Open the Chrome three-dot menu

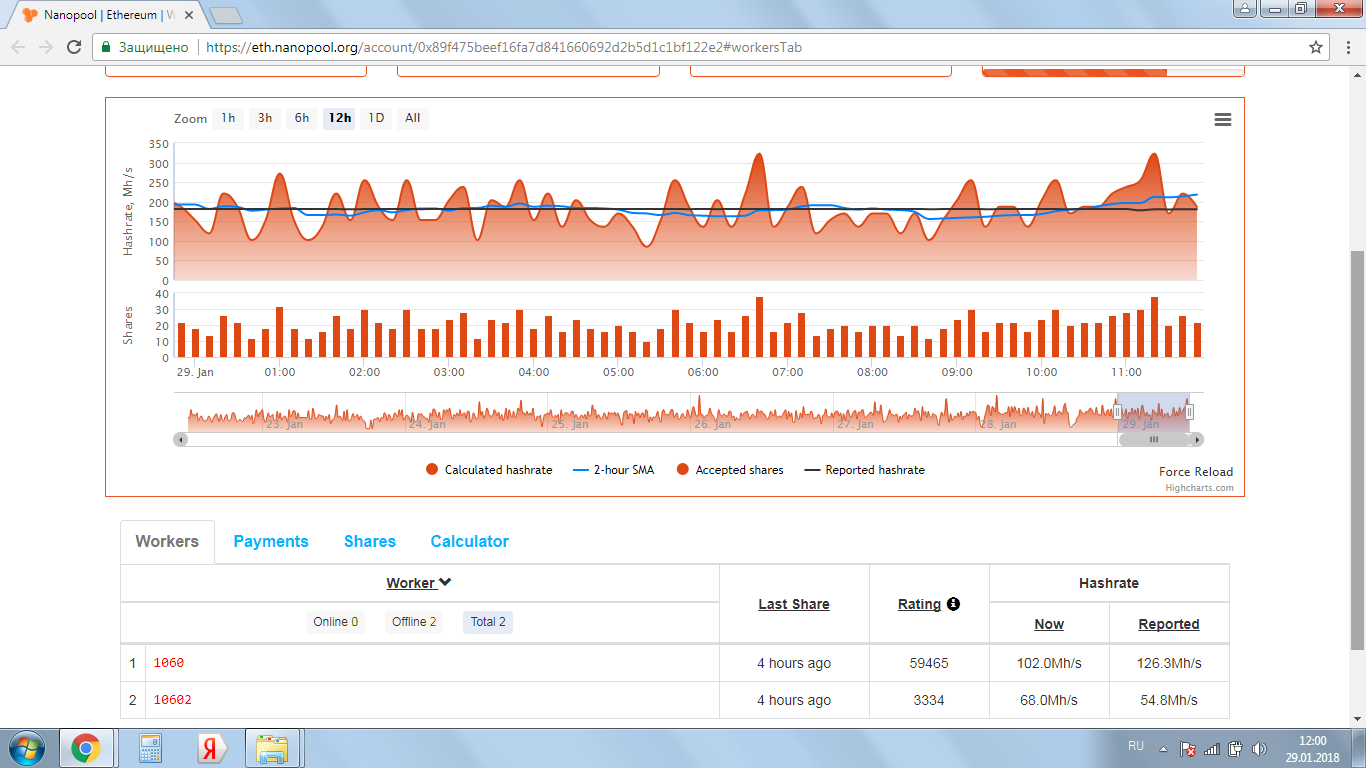point(1346,47)
